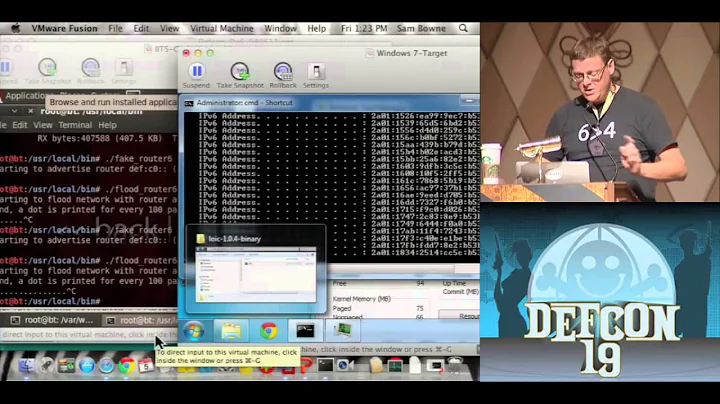Open the calendar icon in the Dock
The height and width of the screenshot is (404, 720).
point(146,365)
